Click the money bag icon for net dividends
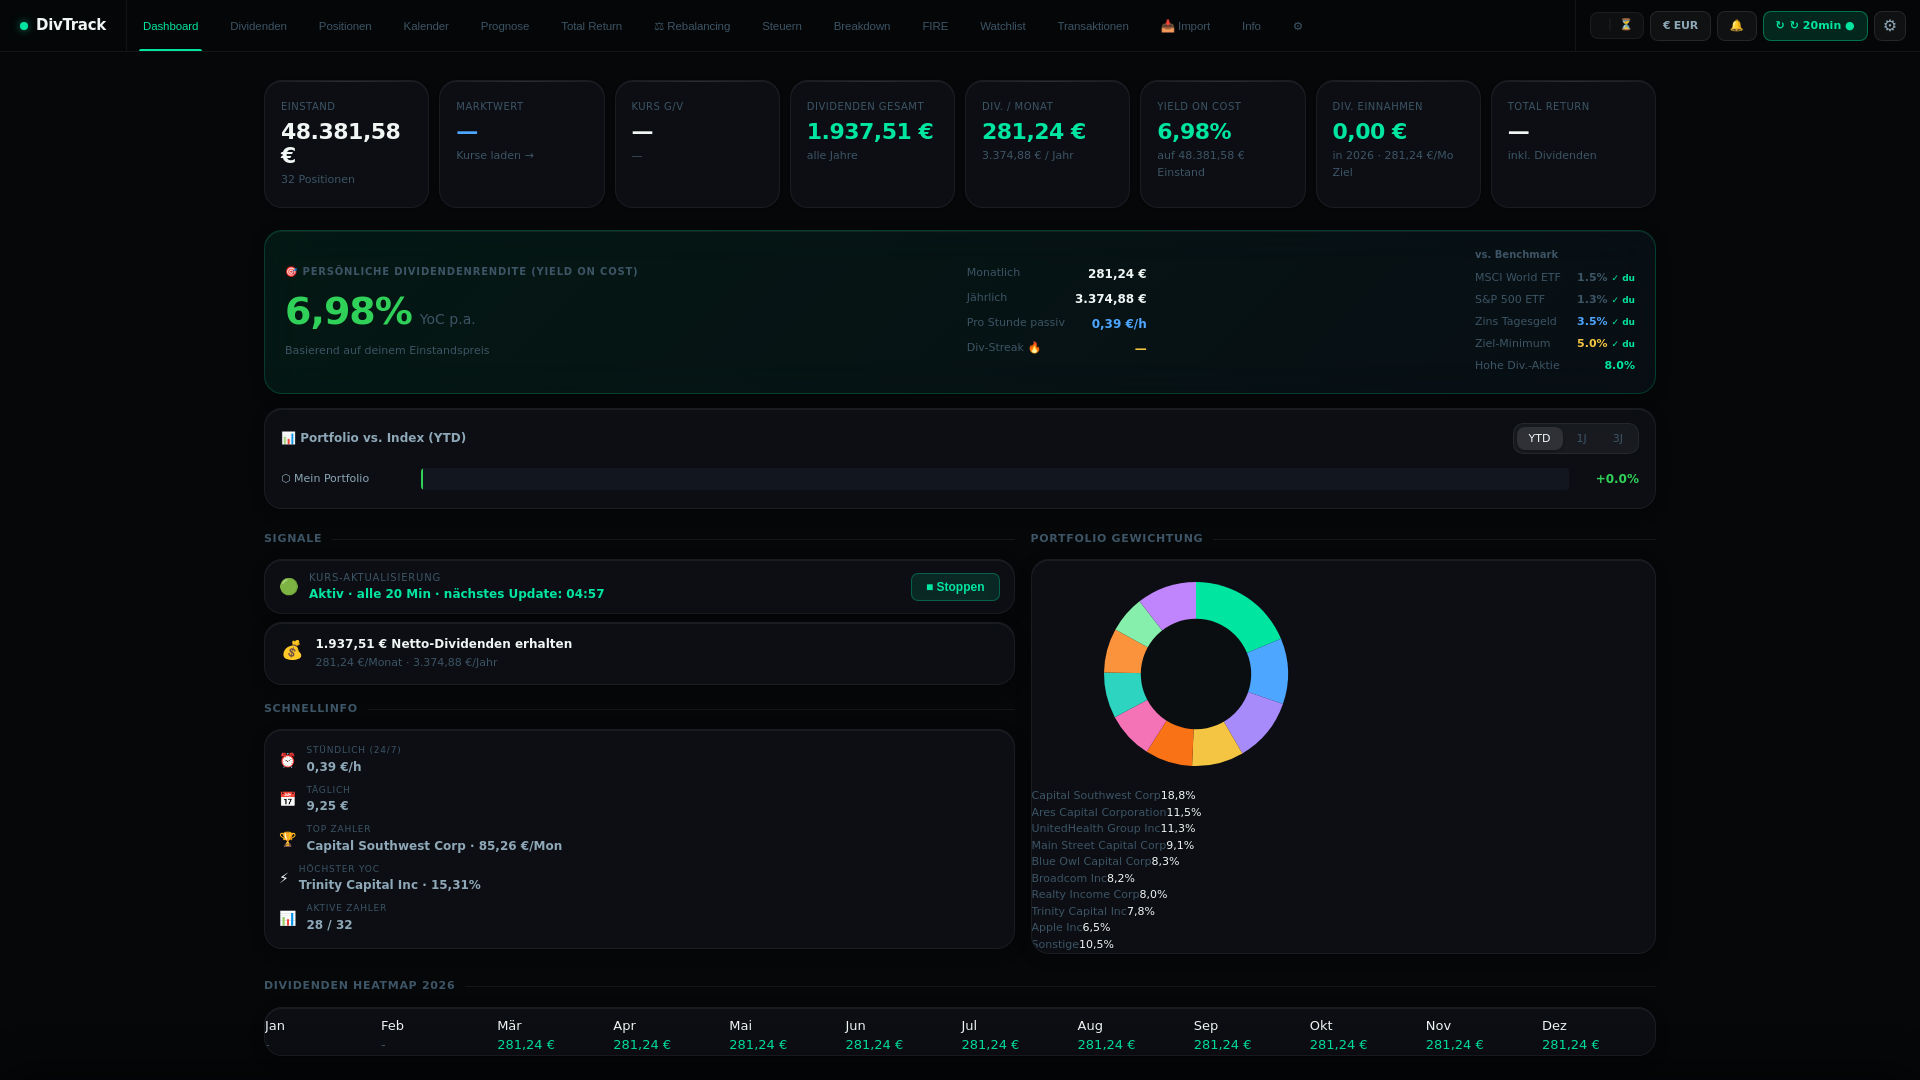The image size is (1920, 1080). (292, 651)
